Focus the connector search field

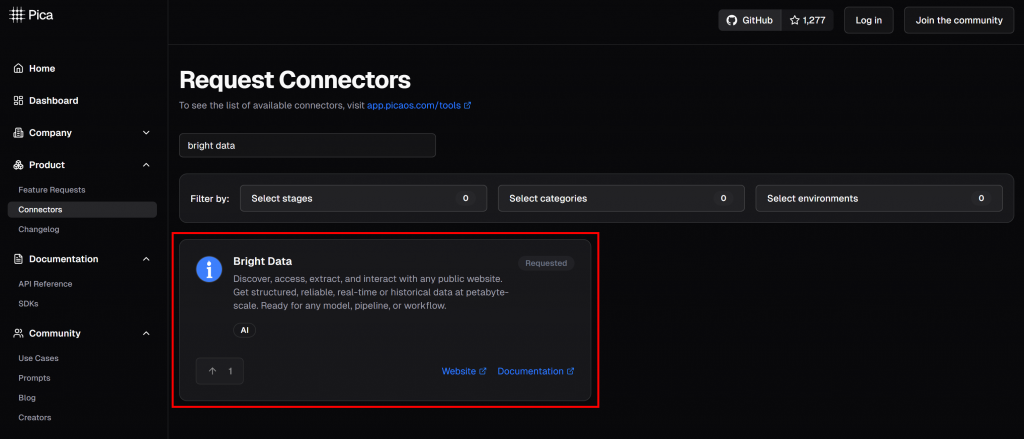[x=307, y=145]
